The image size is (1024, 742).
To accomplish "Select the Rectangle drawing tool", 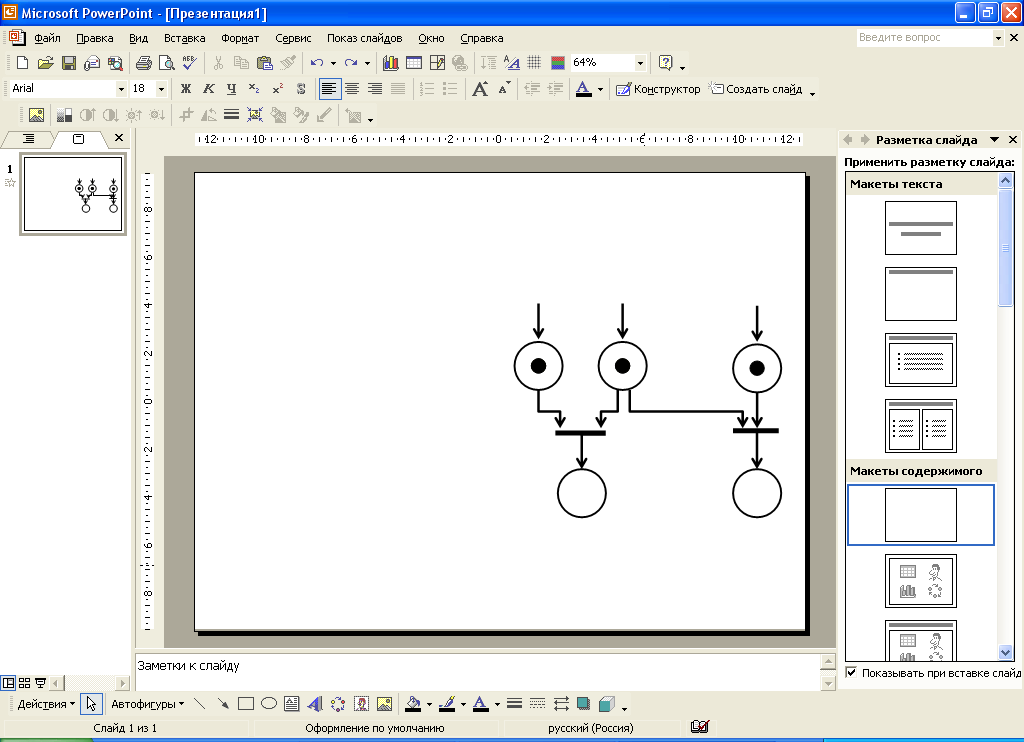I will coord(246,703).
